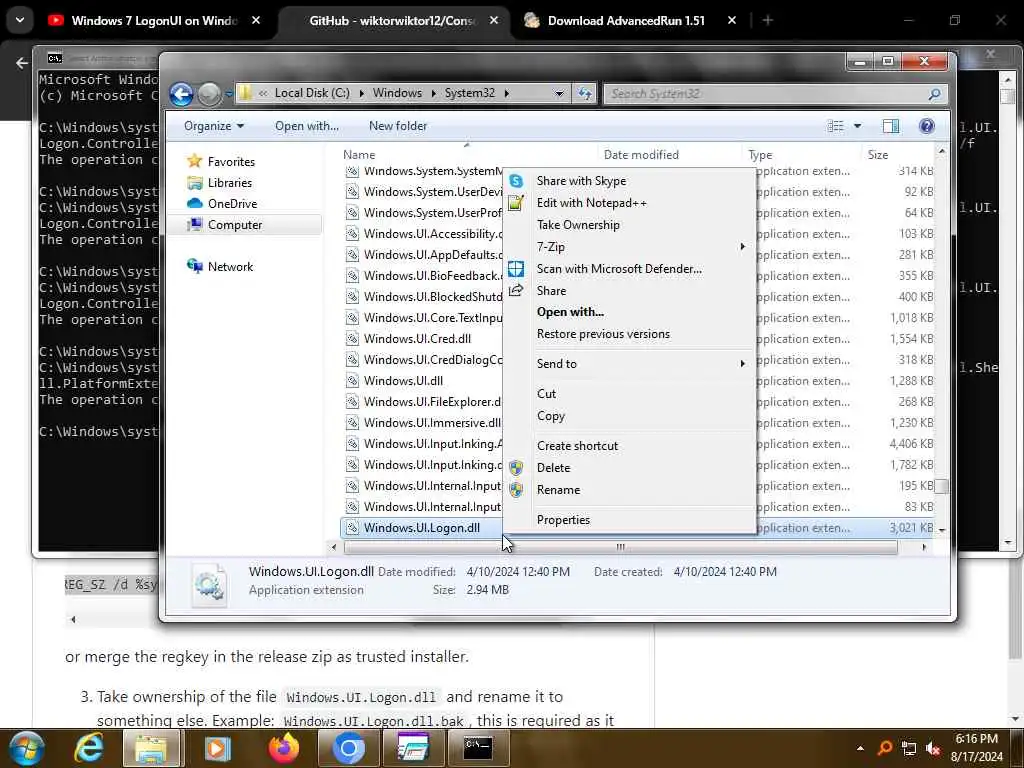This screenshot has height=768, width=1024.
Task: Open Explorer help question mark icon
Action: [x=926, y=126]
